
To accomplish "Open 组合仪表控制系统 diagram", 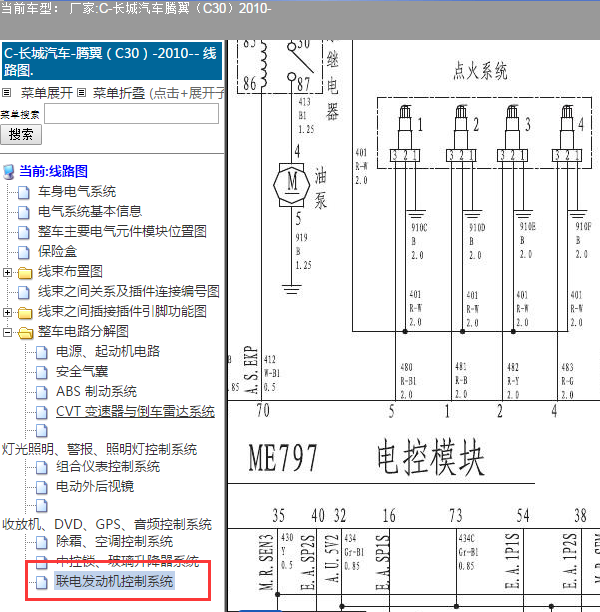I will click(108, 466).
